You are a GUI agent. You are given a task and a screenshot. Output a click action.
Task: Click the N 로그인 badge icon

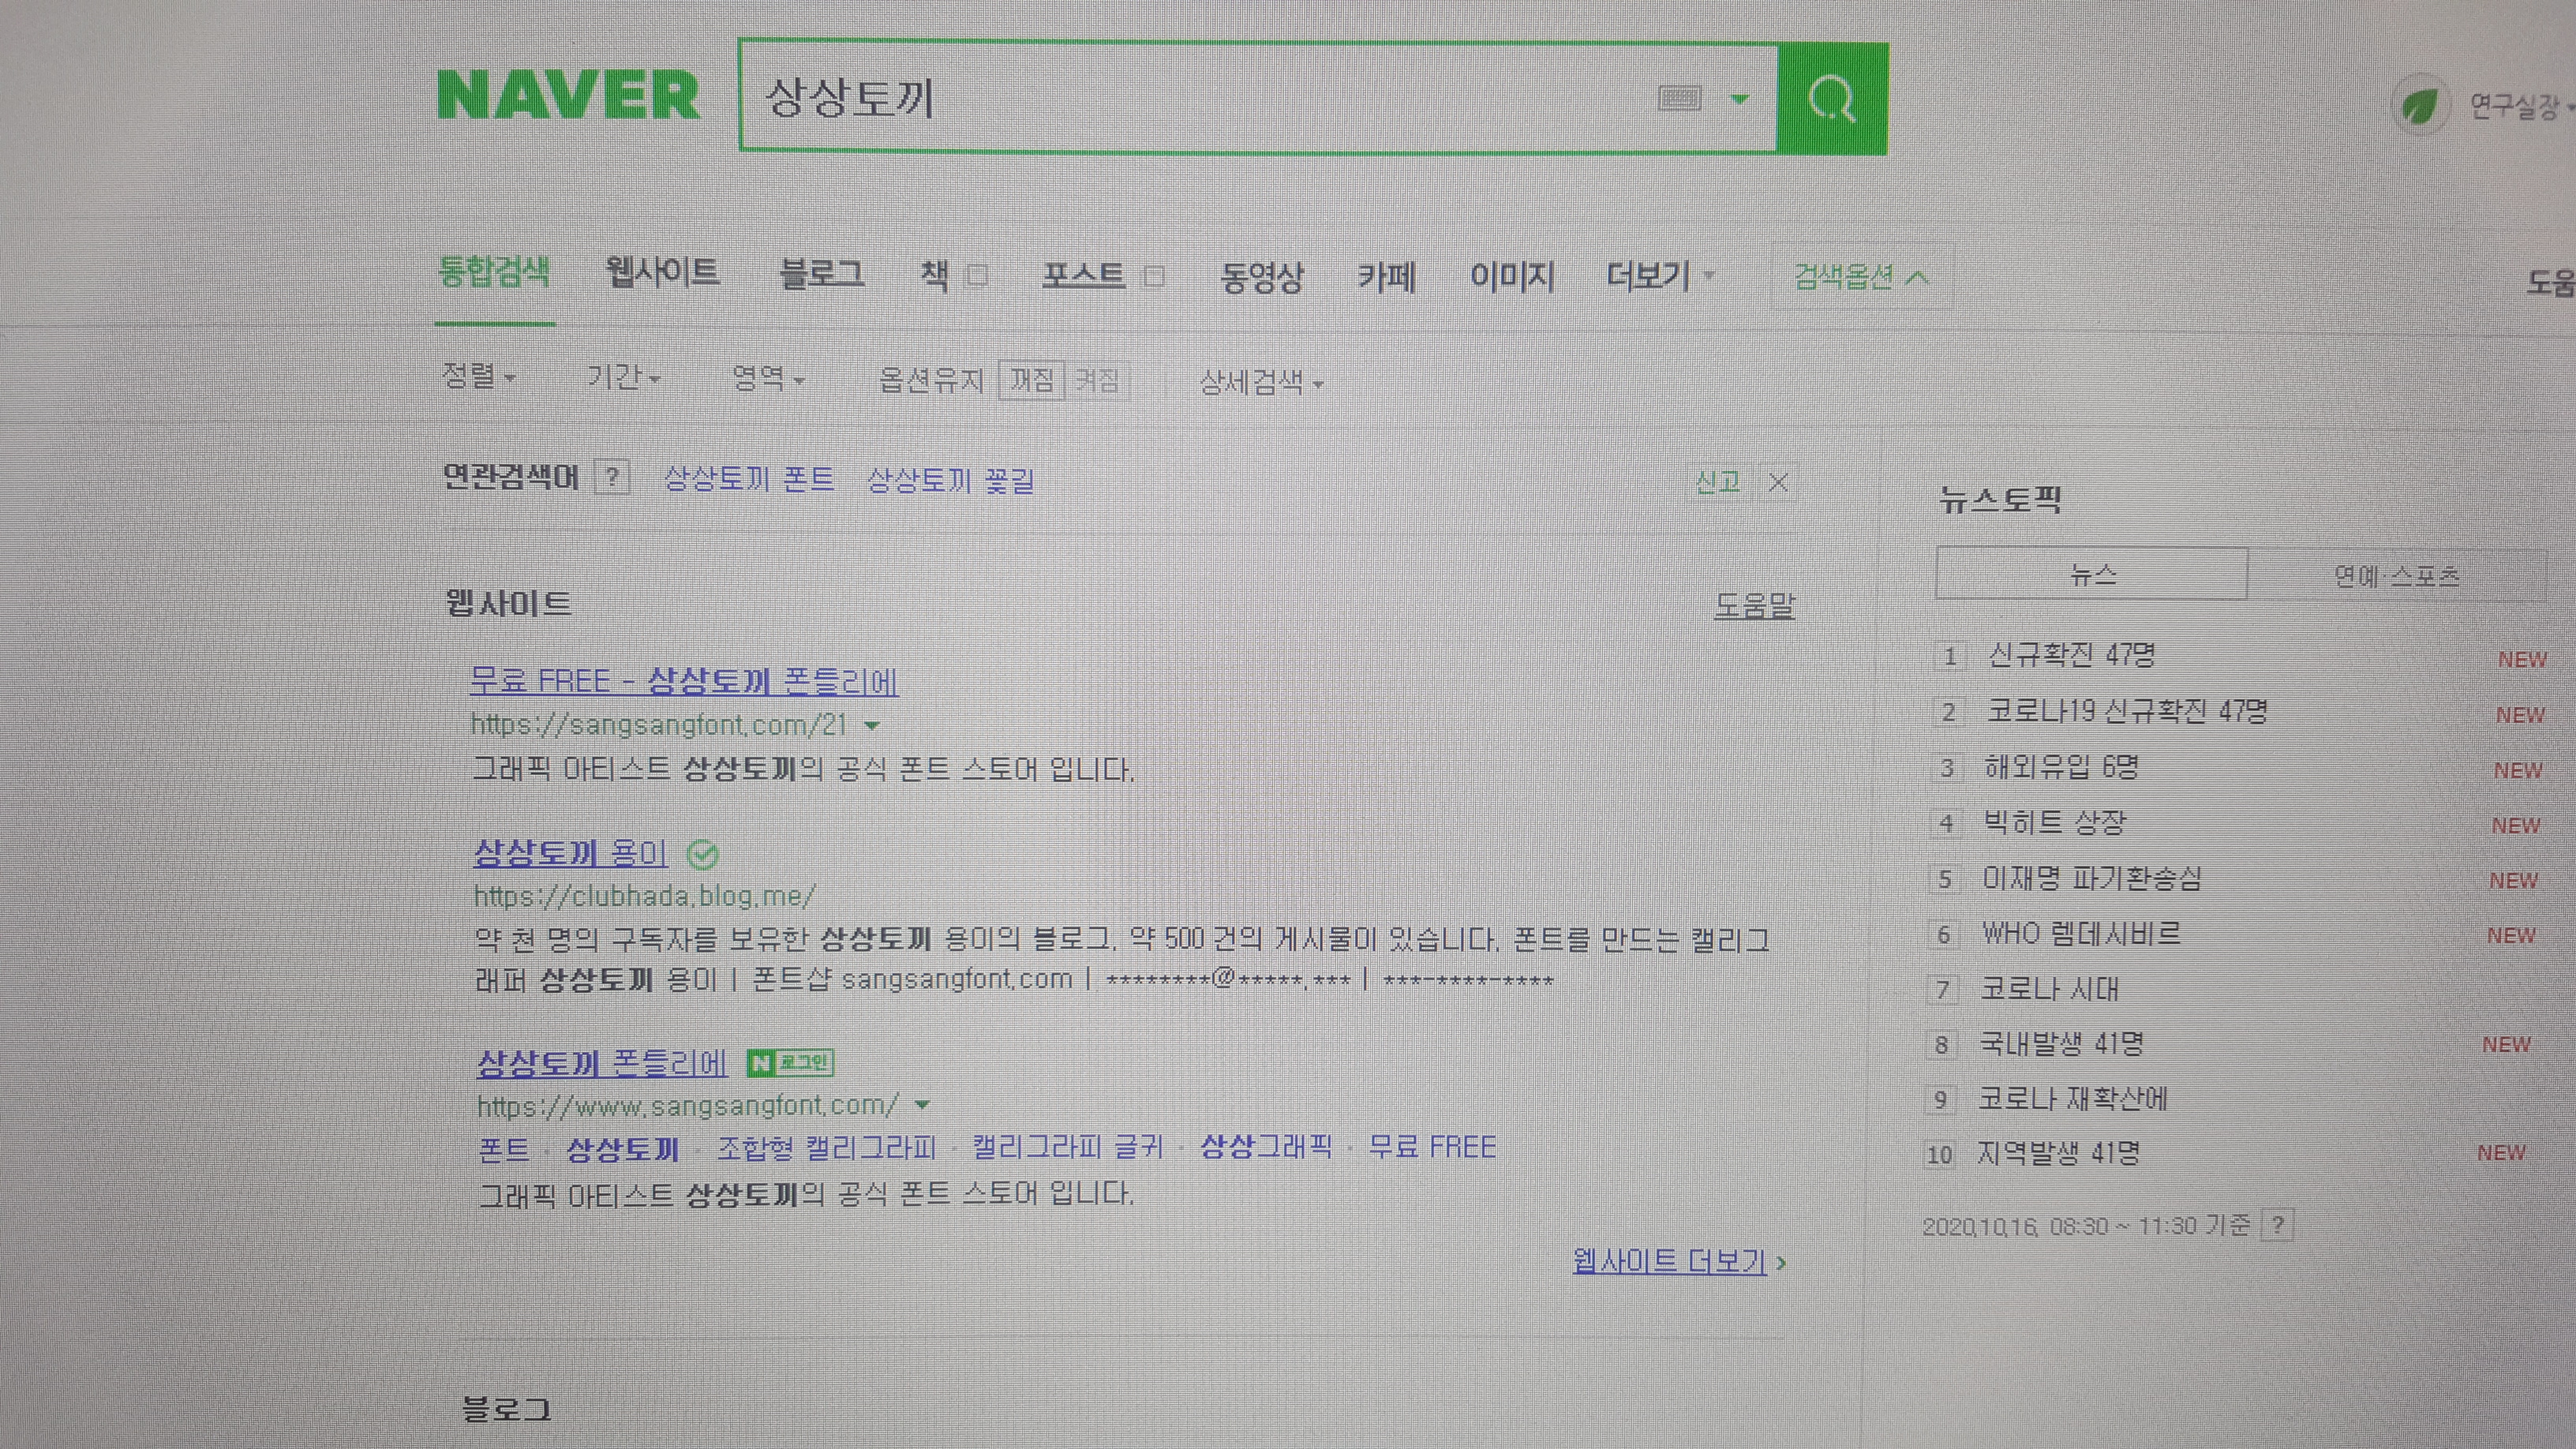[790, 1062]
